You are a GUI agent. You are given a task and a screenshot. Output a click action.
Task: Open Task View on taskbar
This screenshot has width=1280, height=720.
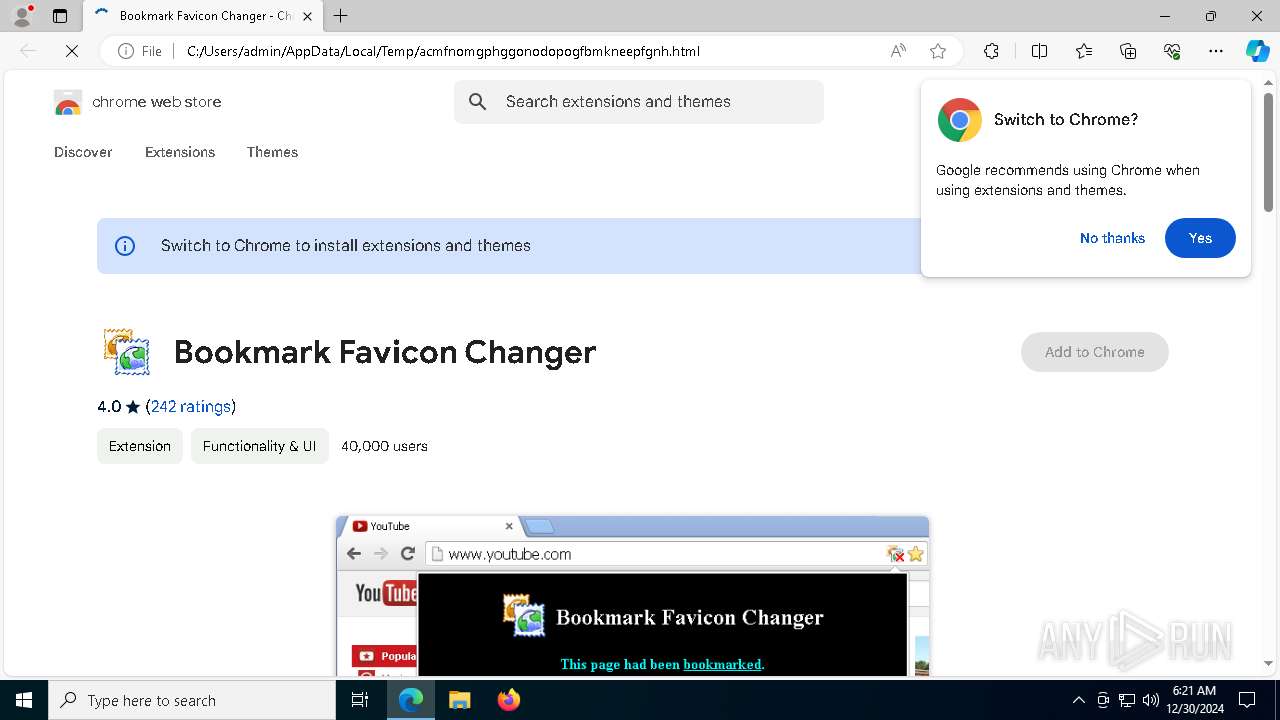click(360, 700)
